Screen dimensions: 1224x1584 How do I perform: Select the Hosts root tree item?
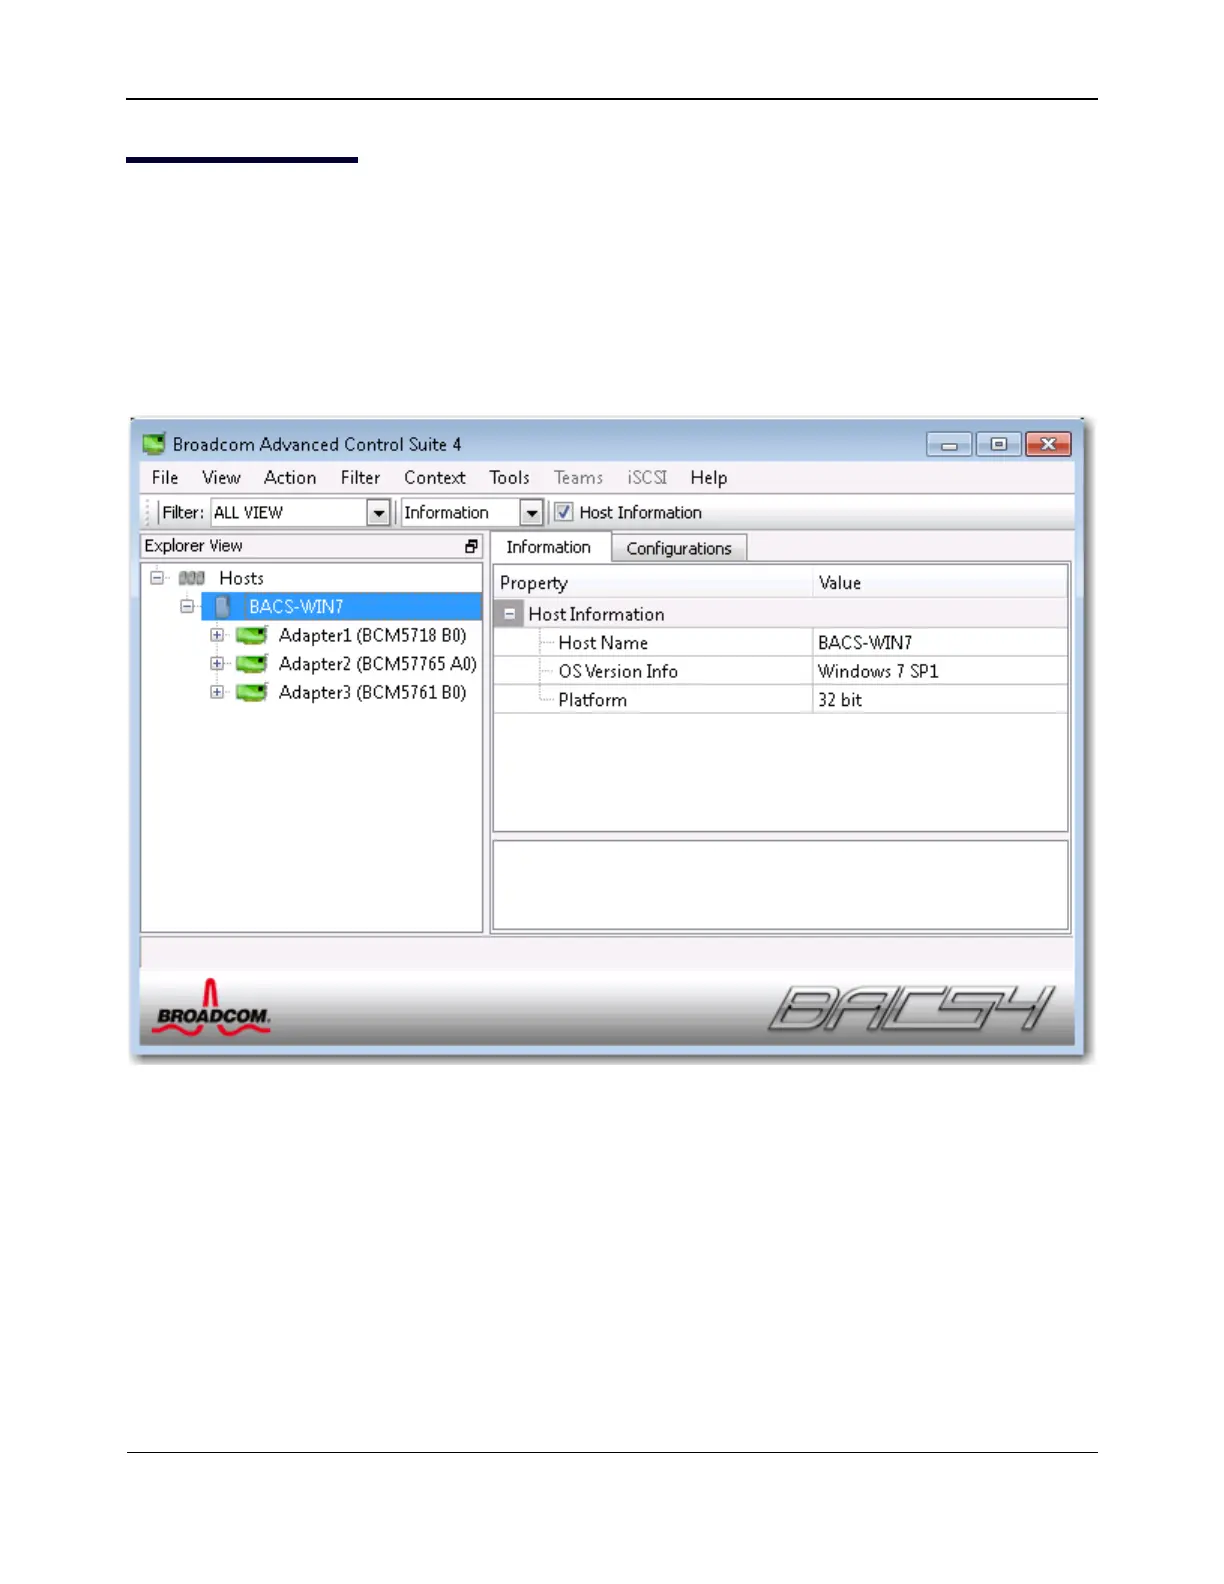(241, 578)
